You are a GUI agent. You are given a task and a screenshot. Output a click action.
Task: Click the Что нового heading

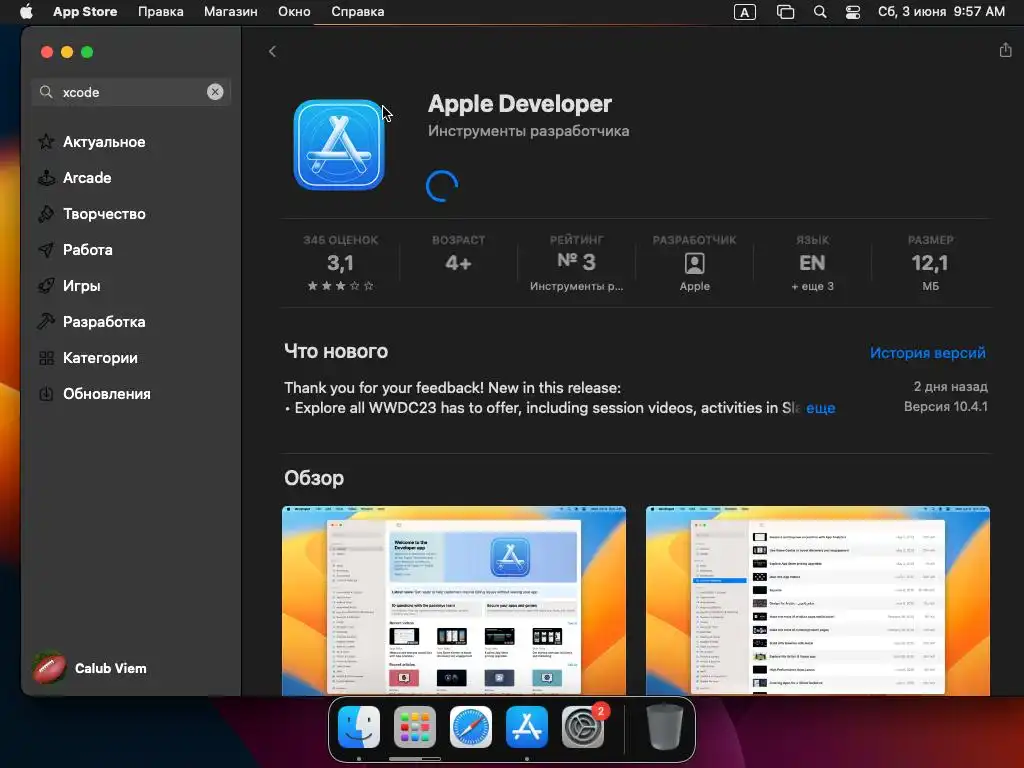[x=336, y=351]
